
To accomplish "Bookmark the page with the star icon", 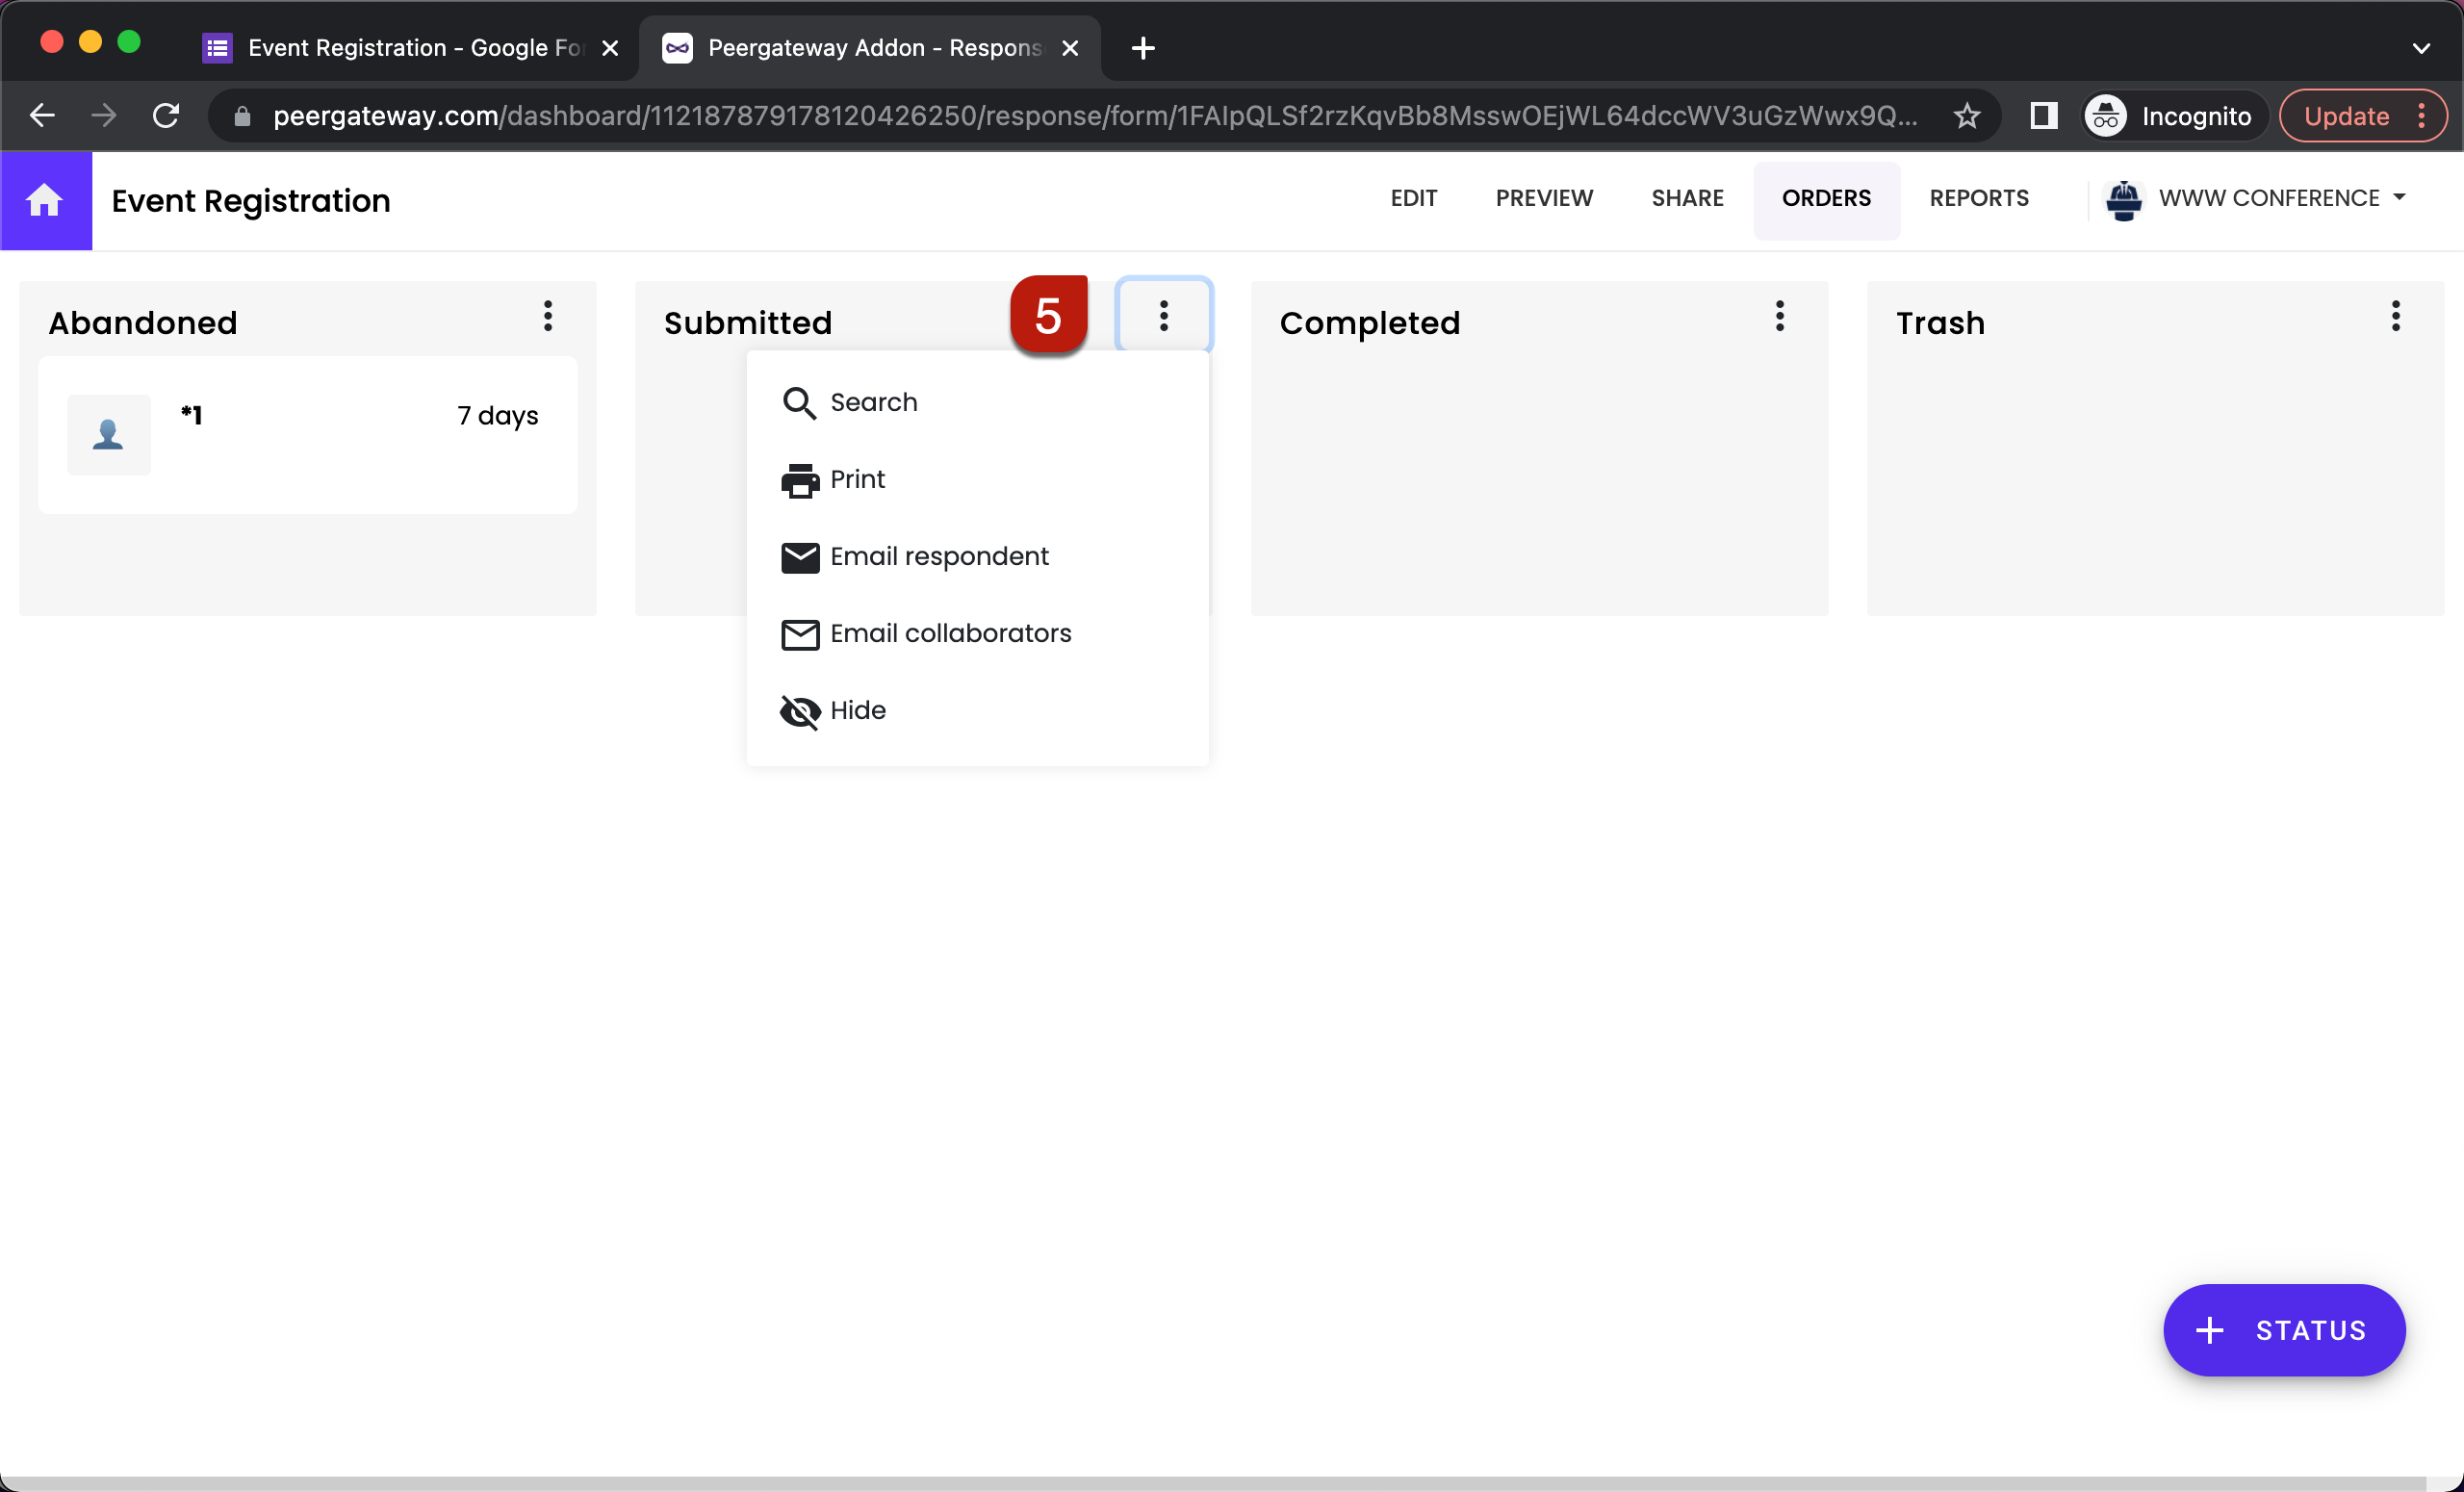I will (x=1966, y=115).
